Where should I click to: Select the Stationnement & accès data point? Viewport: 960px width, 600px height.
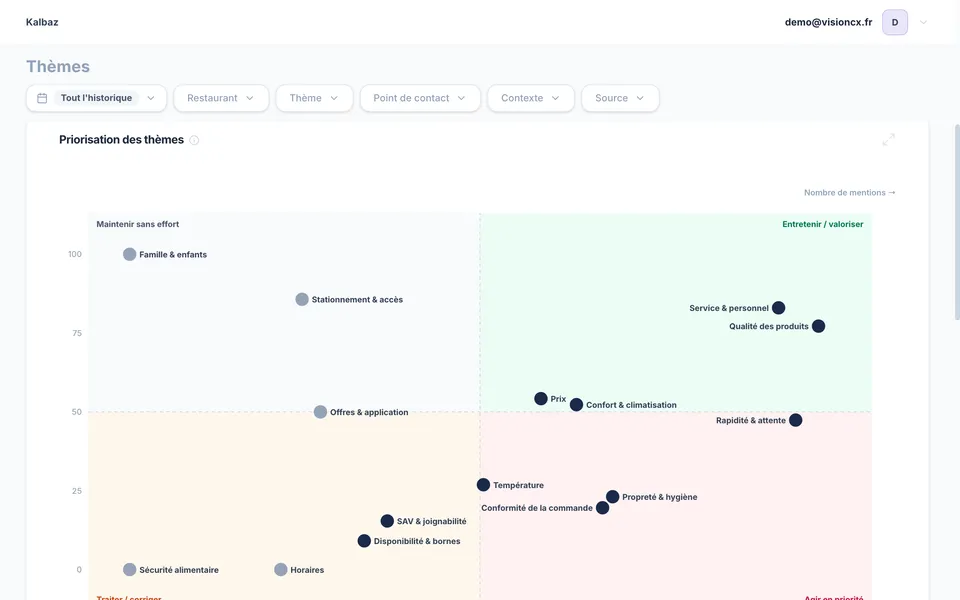[302, 299]
